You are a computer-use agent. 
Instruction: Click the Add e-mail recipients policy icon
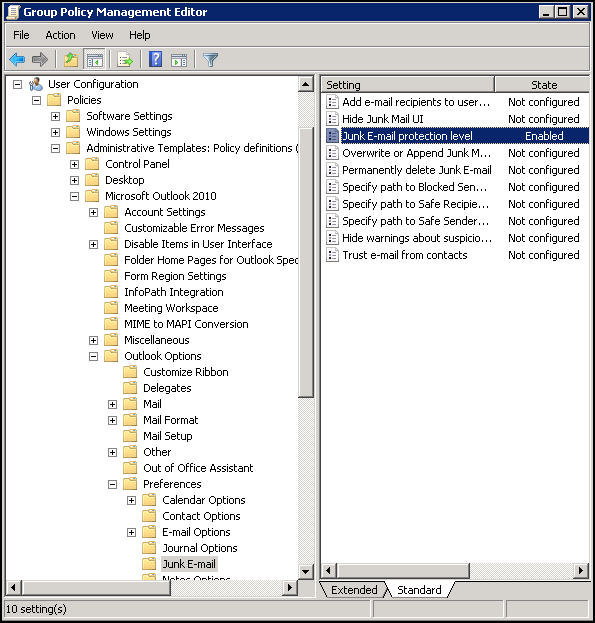(x=332, y=102)
